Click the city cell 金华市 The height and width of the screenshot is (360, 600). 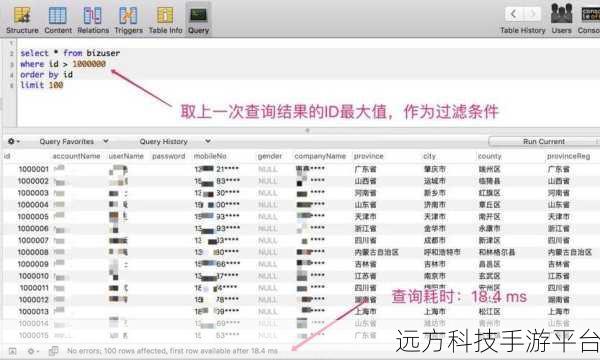coord(435,228)
